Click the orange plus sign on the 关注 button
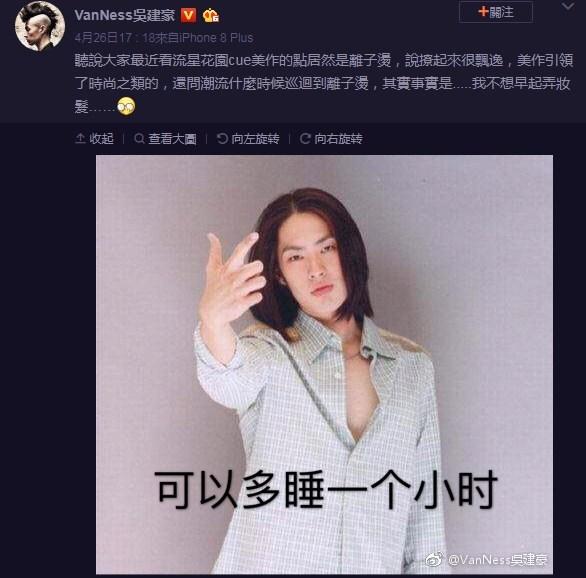 [483, 11]
